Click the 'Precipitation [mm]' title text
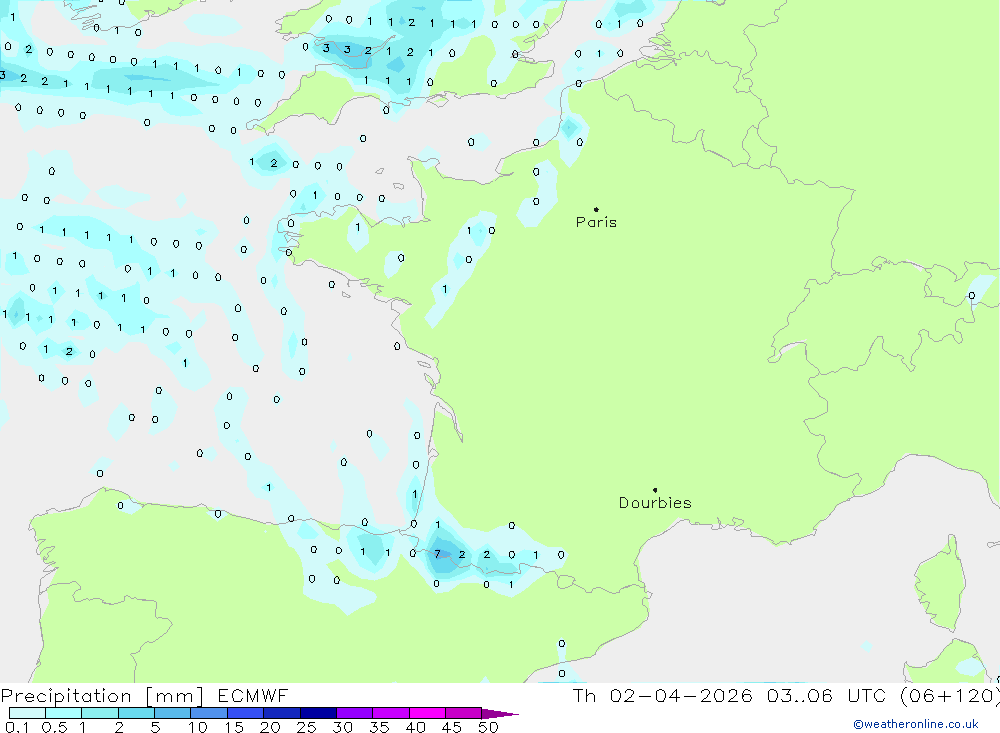The width and height of the screenshot is (1000, 733). pos(102,696)
